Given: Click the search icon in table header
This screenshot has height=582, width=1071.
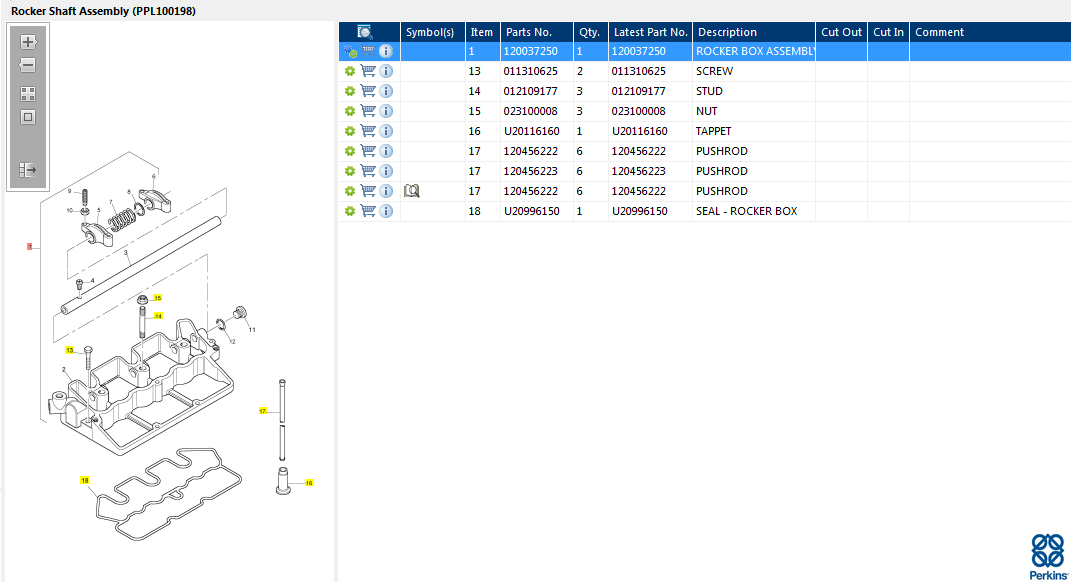Looking at the screenshot, I should pyautogui.click(x=365, y=32).
